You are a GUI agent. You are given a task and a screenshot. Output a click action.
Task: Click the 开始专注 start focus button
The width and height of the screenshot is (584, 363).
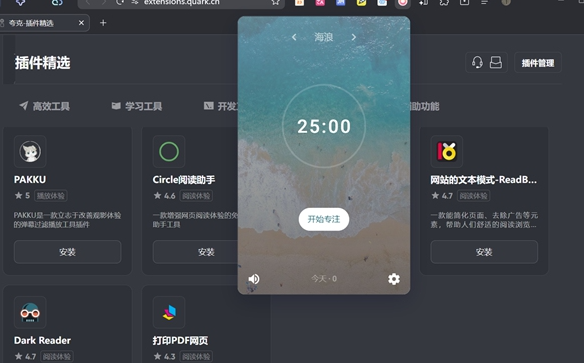tap(324, 219)
